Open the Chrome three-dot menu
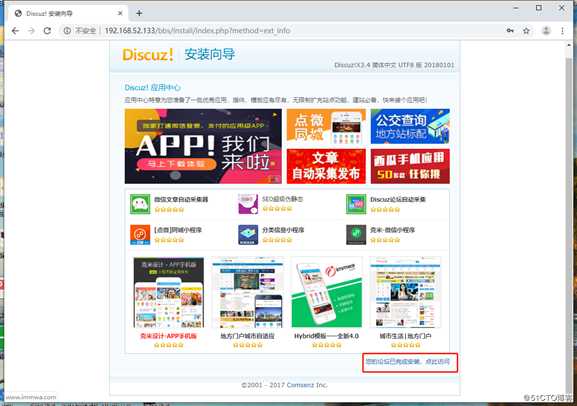 [562, 31]
